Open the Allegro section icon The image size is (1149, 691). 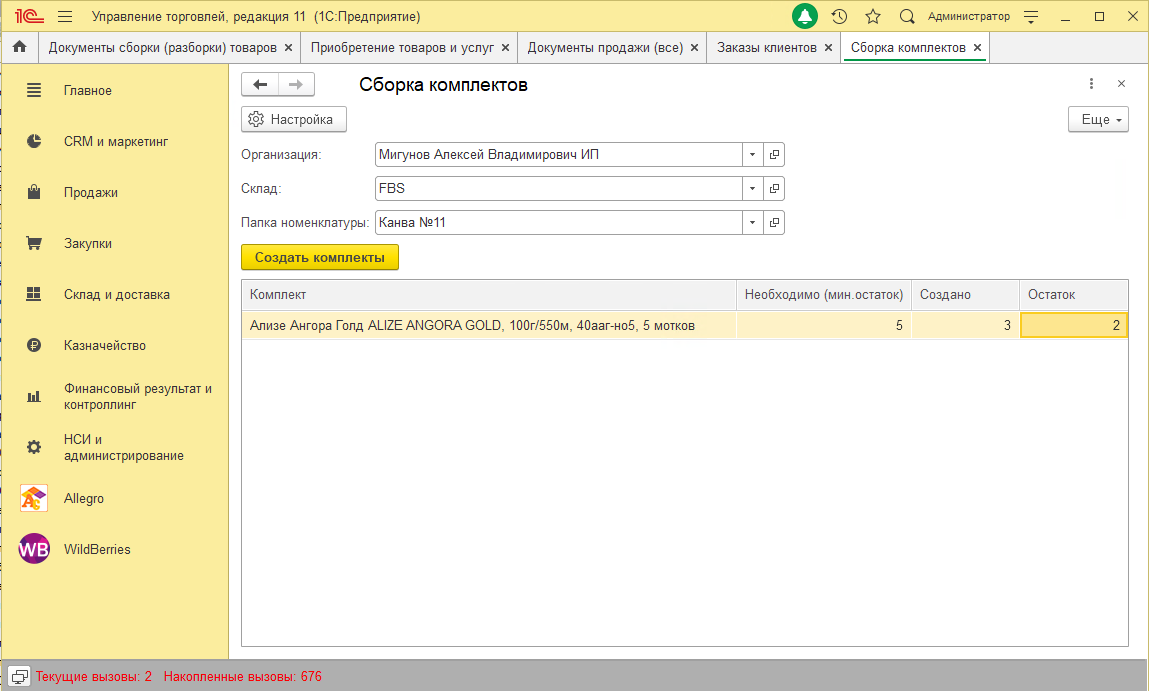[x=34, y=498]
